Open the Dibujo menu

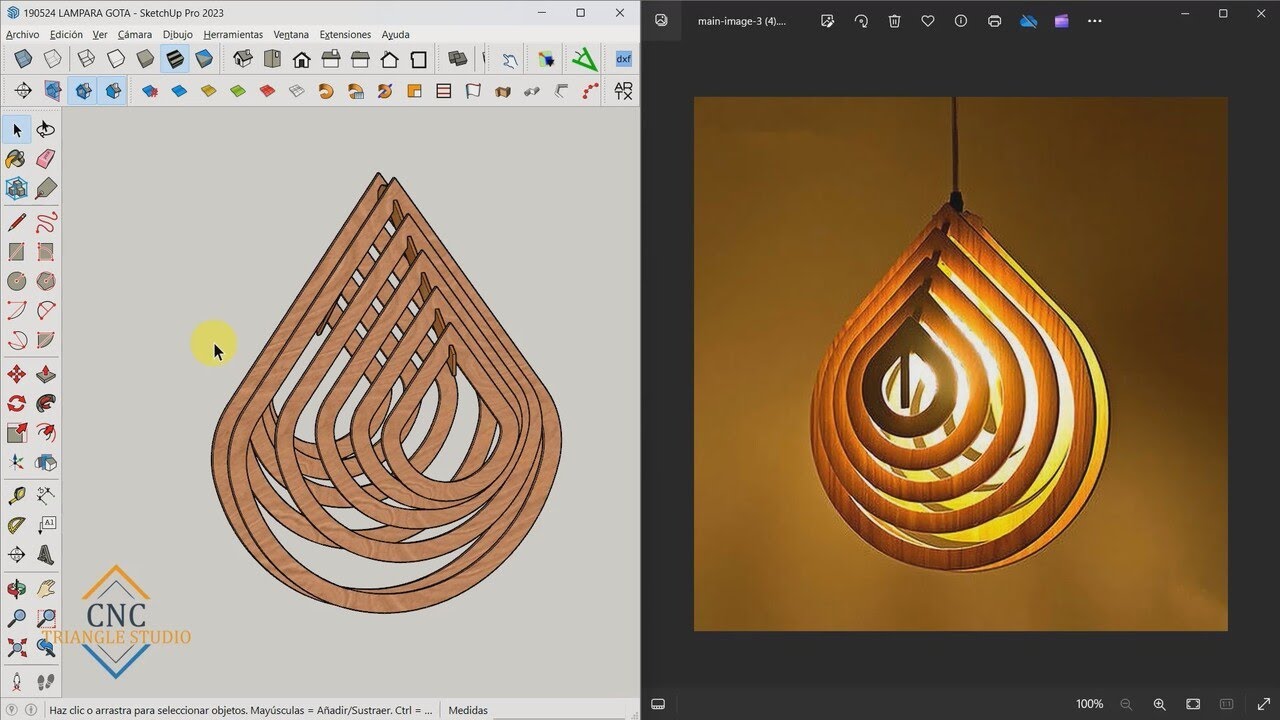tap(178, 35)
